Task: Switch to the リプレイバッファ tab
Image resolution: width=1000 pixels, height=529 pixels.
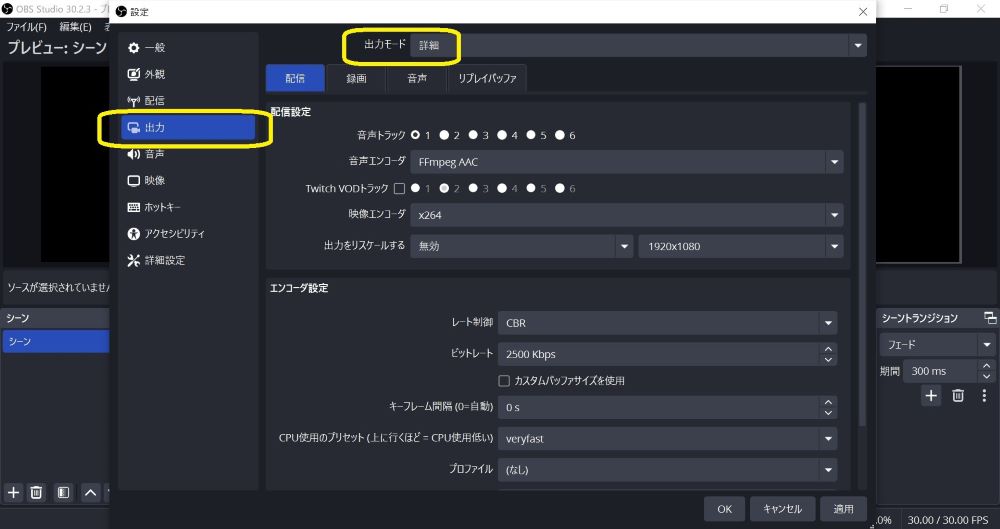Action: tap(487, 78)
